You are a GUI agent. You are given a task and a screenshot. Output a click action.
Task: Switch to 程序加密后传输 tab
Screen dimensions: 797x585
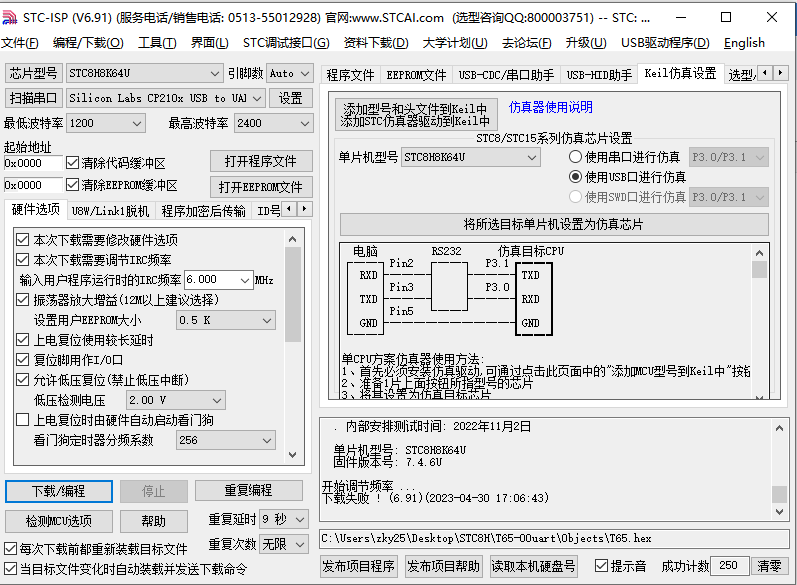[x=203, y=211]
